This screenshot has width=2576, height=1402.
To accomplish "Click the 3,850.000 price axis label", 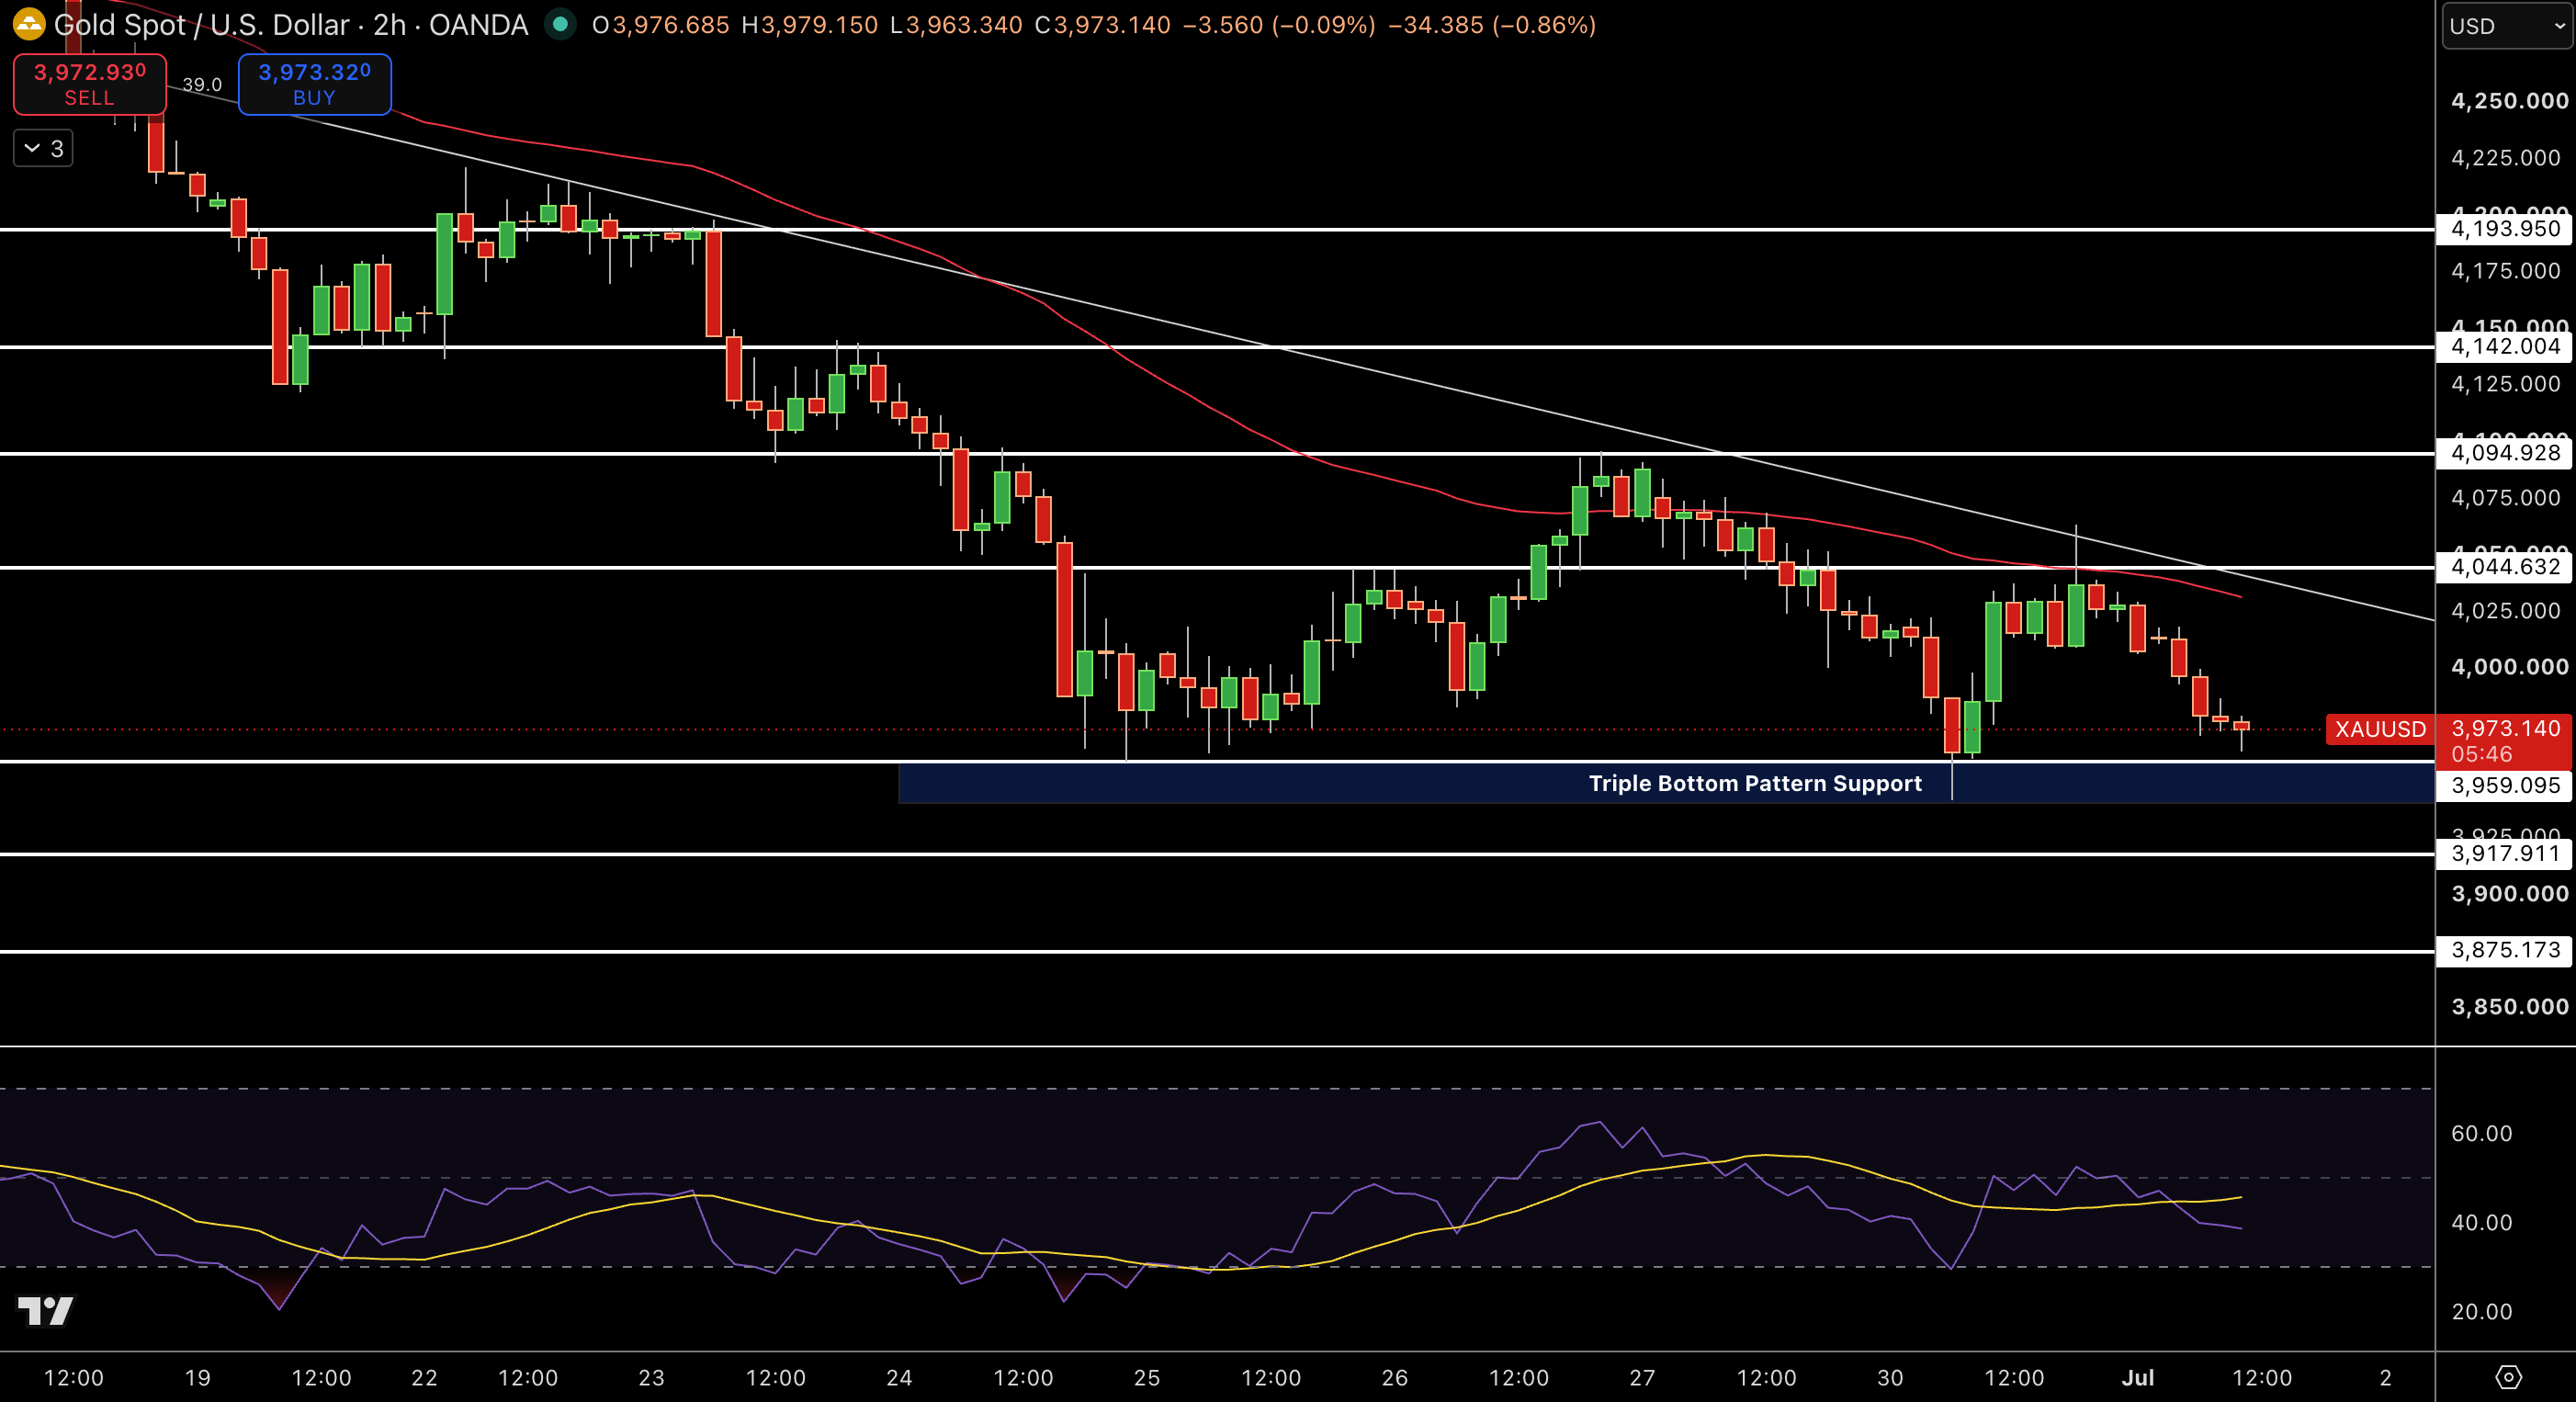I will (x=2509, y=1007).
